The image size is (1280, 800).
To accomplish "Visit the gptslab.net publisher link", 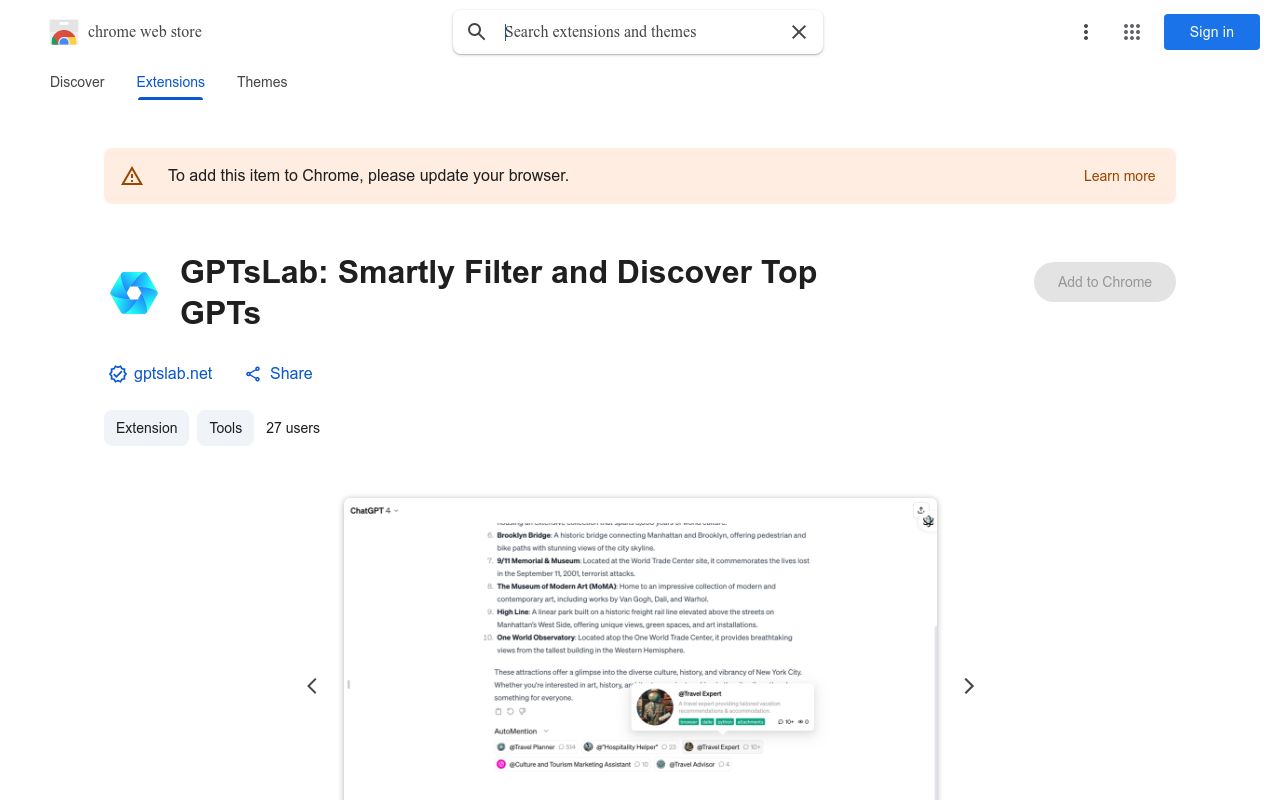I will tap(173, 373).
